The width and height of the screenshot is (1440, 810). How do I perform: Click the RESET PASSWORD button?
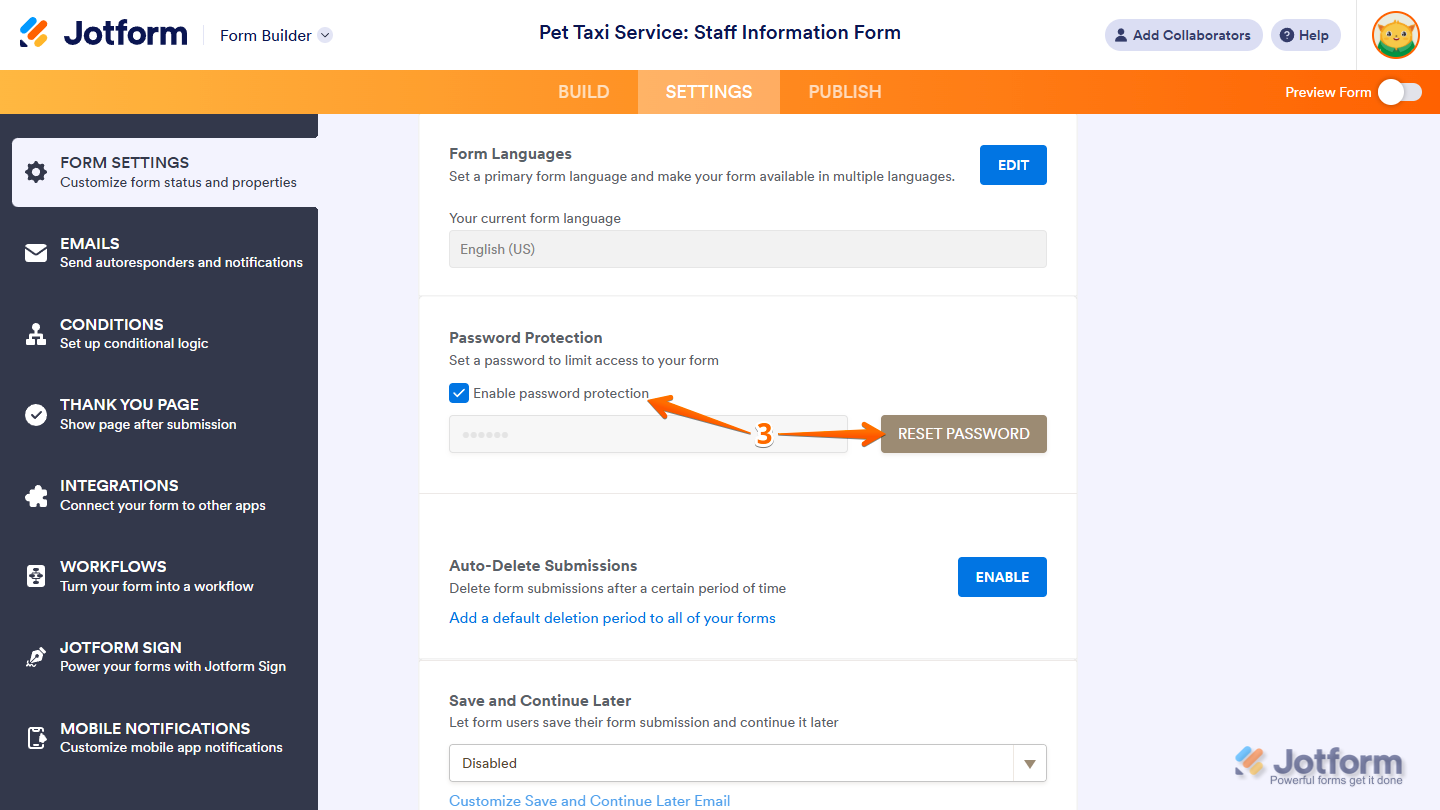963,434
